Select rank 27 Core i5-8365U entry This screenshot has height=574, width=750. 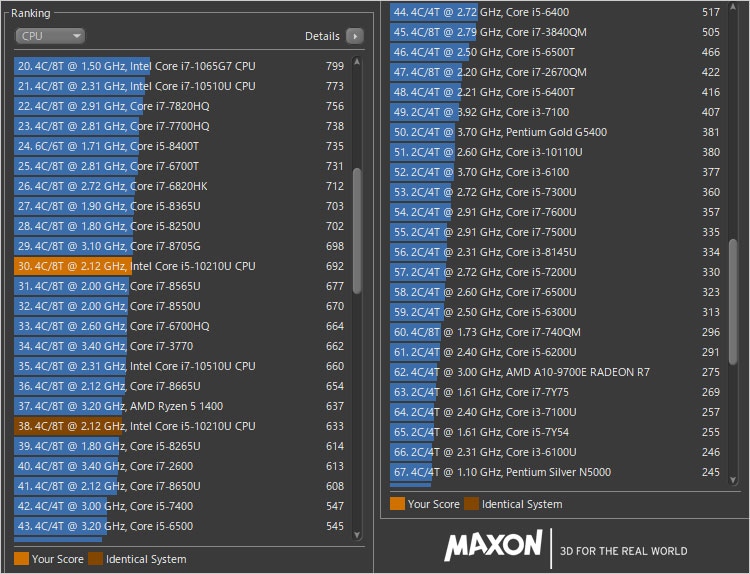179,206
